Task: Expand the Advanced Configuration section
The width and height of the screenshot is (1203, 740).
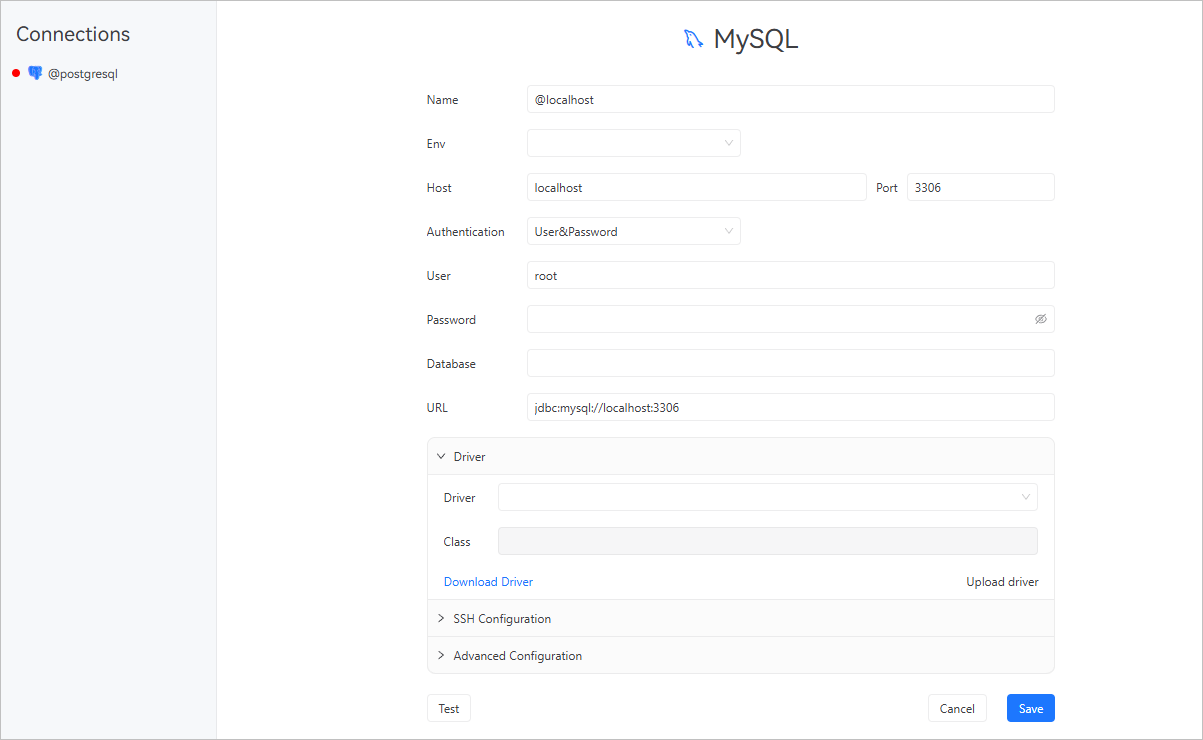Action: click(741, 655)
